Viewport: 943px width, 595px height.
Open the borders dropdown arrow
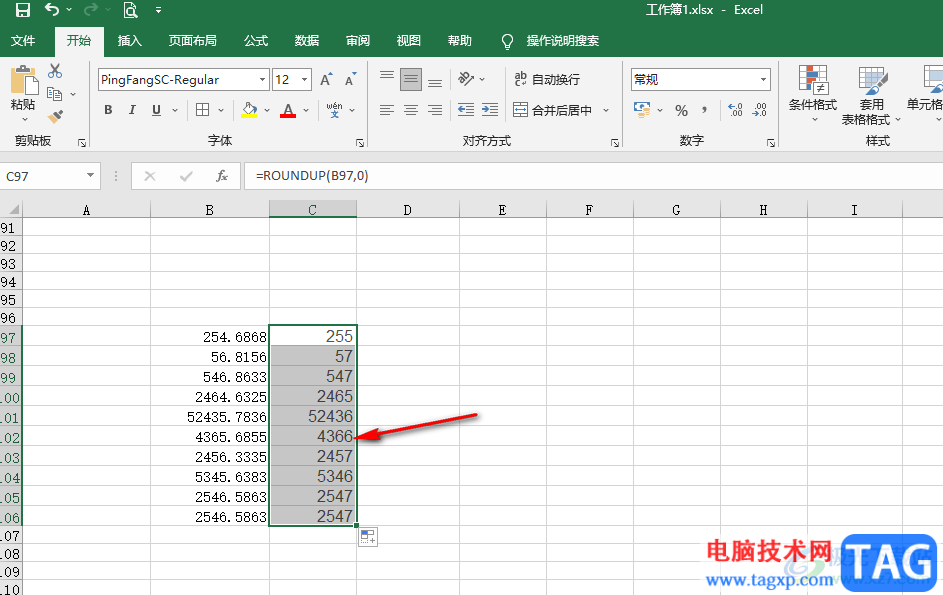pyautogui.click(x=221, y=110)
